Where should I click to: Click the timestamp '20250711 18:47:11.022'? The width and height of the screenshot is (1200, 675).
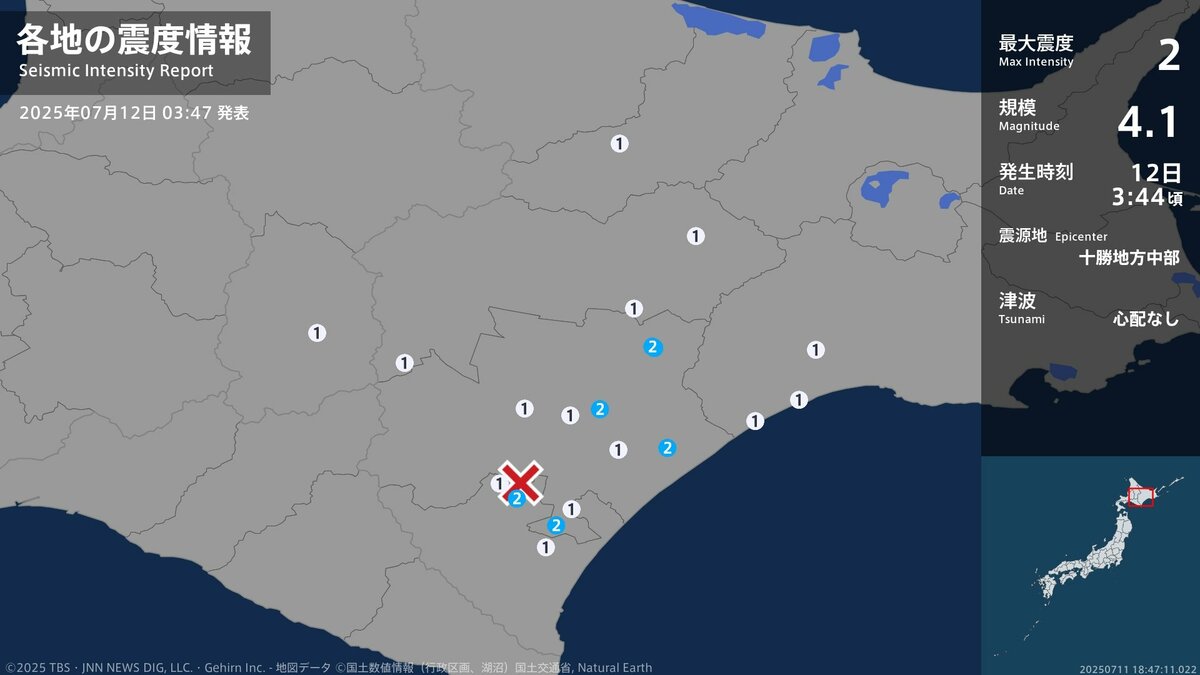pos(1137,668)
